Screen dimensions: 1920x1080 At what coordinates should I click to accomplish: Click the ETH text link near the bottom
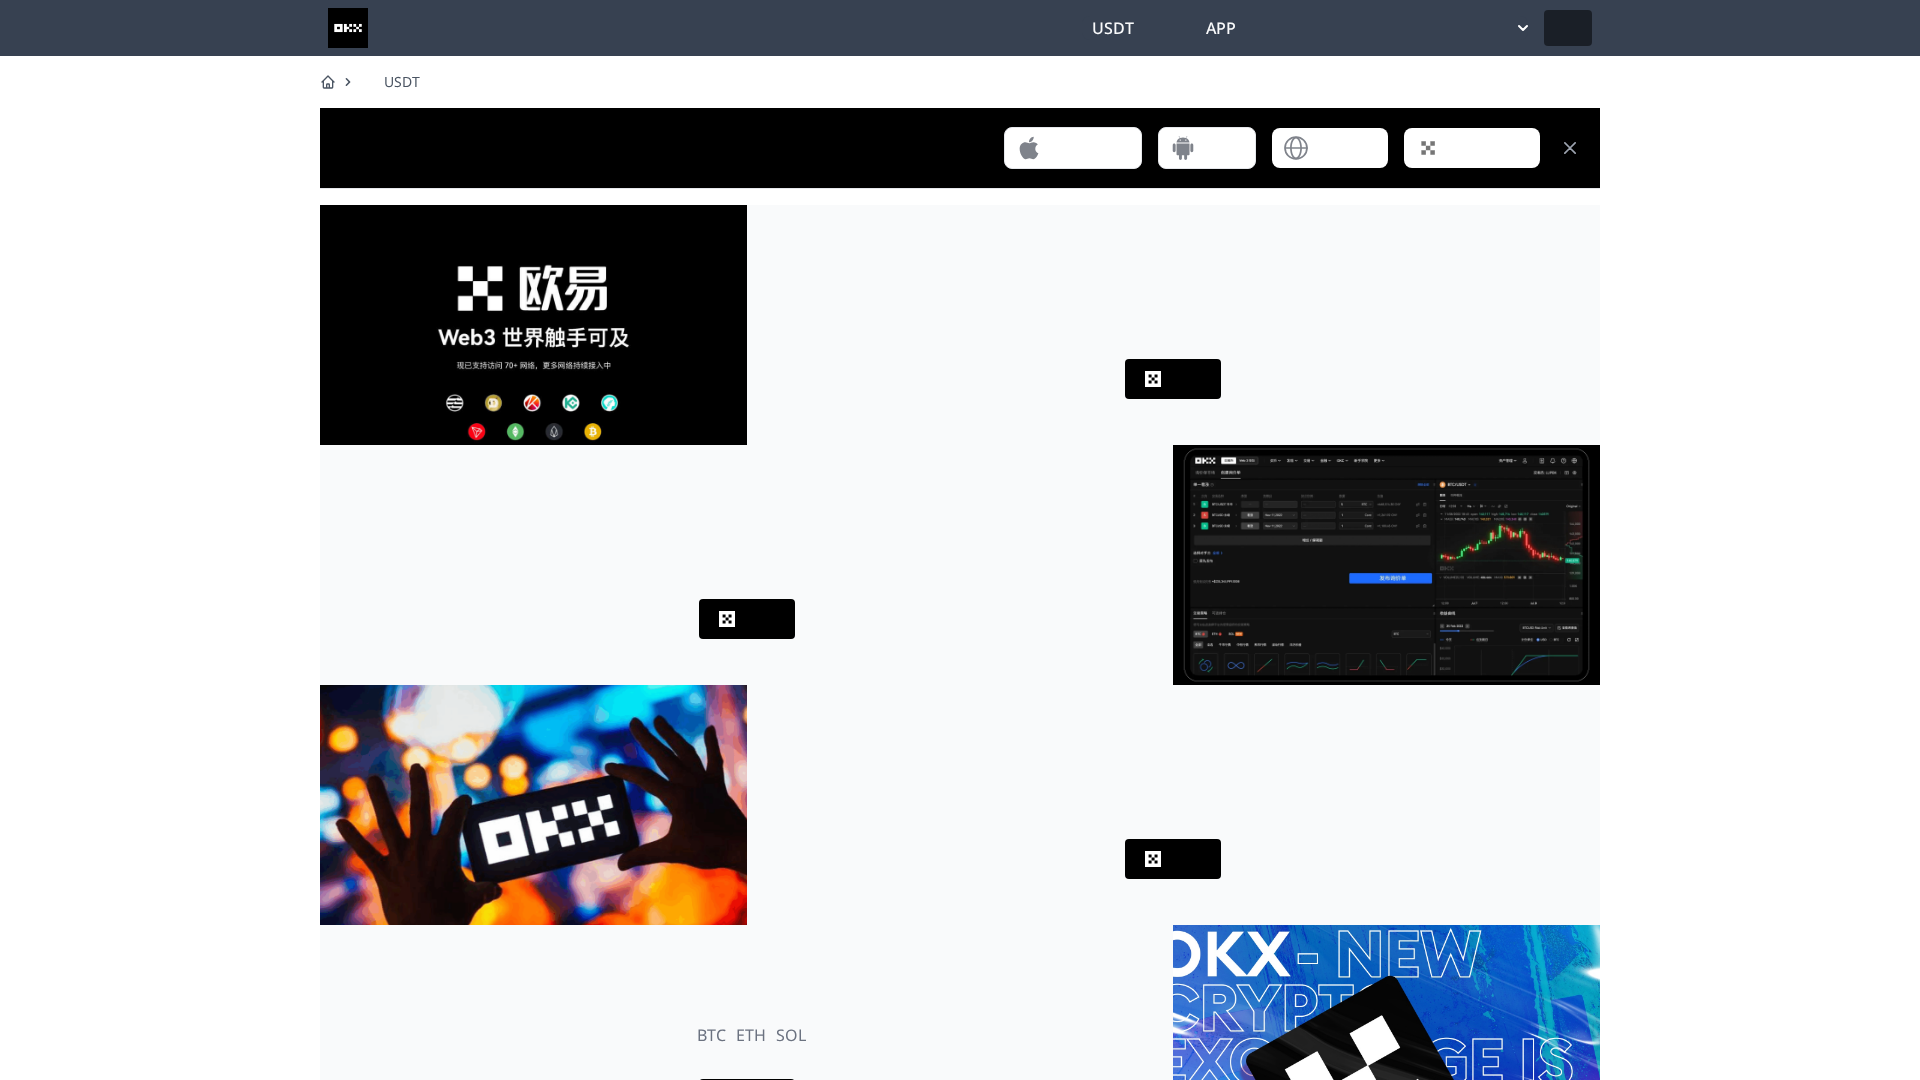tap(750, 1035)
